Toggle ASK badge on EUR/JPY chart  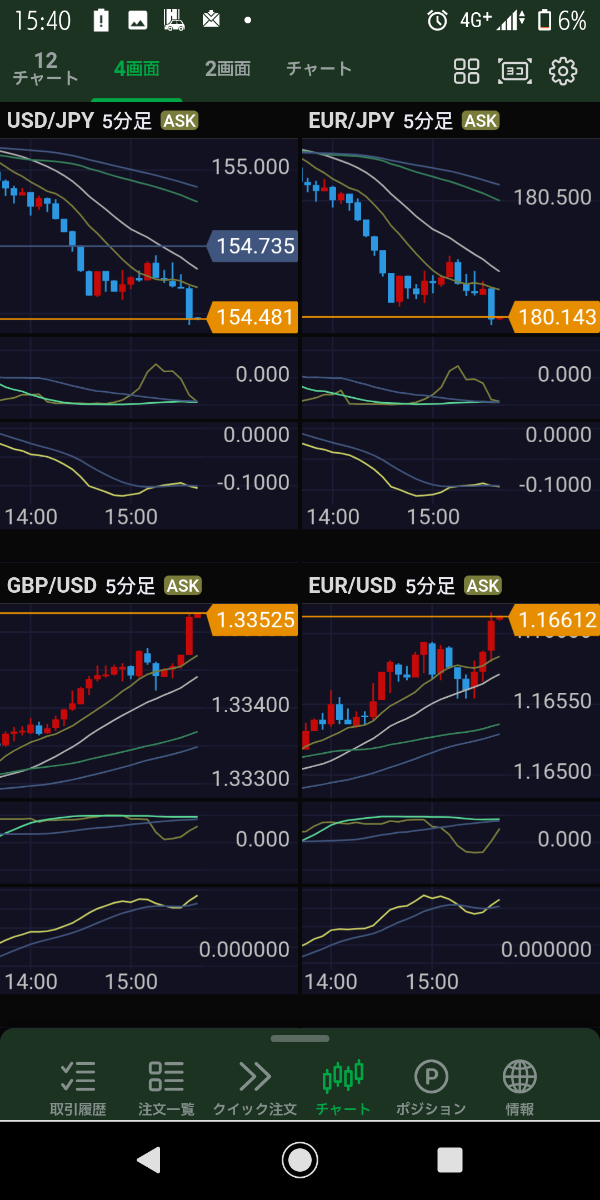[x=481, y=121]
